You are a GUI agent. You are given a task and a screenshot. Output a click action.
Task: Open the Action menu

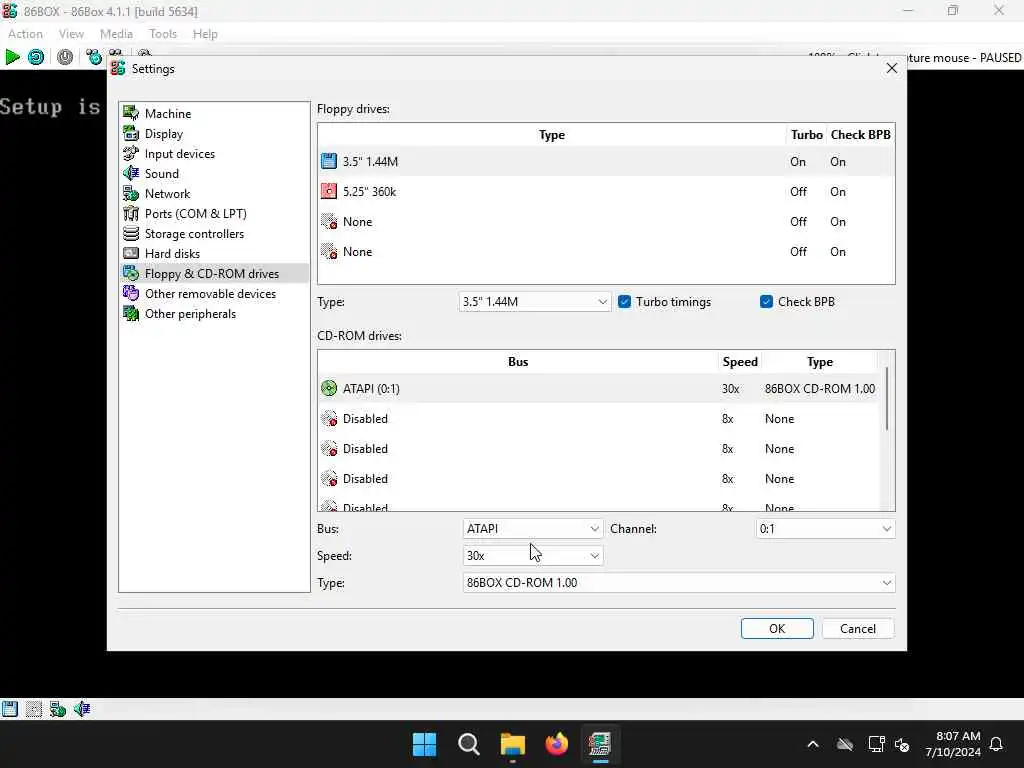25,34
